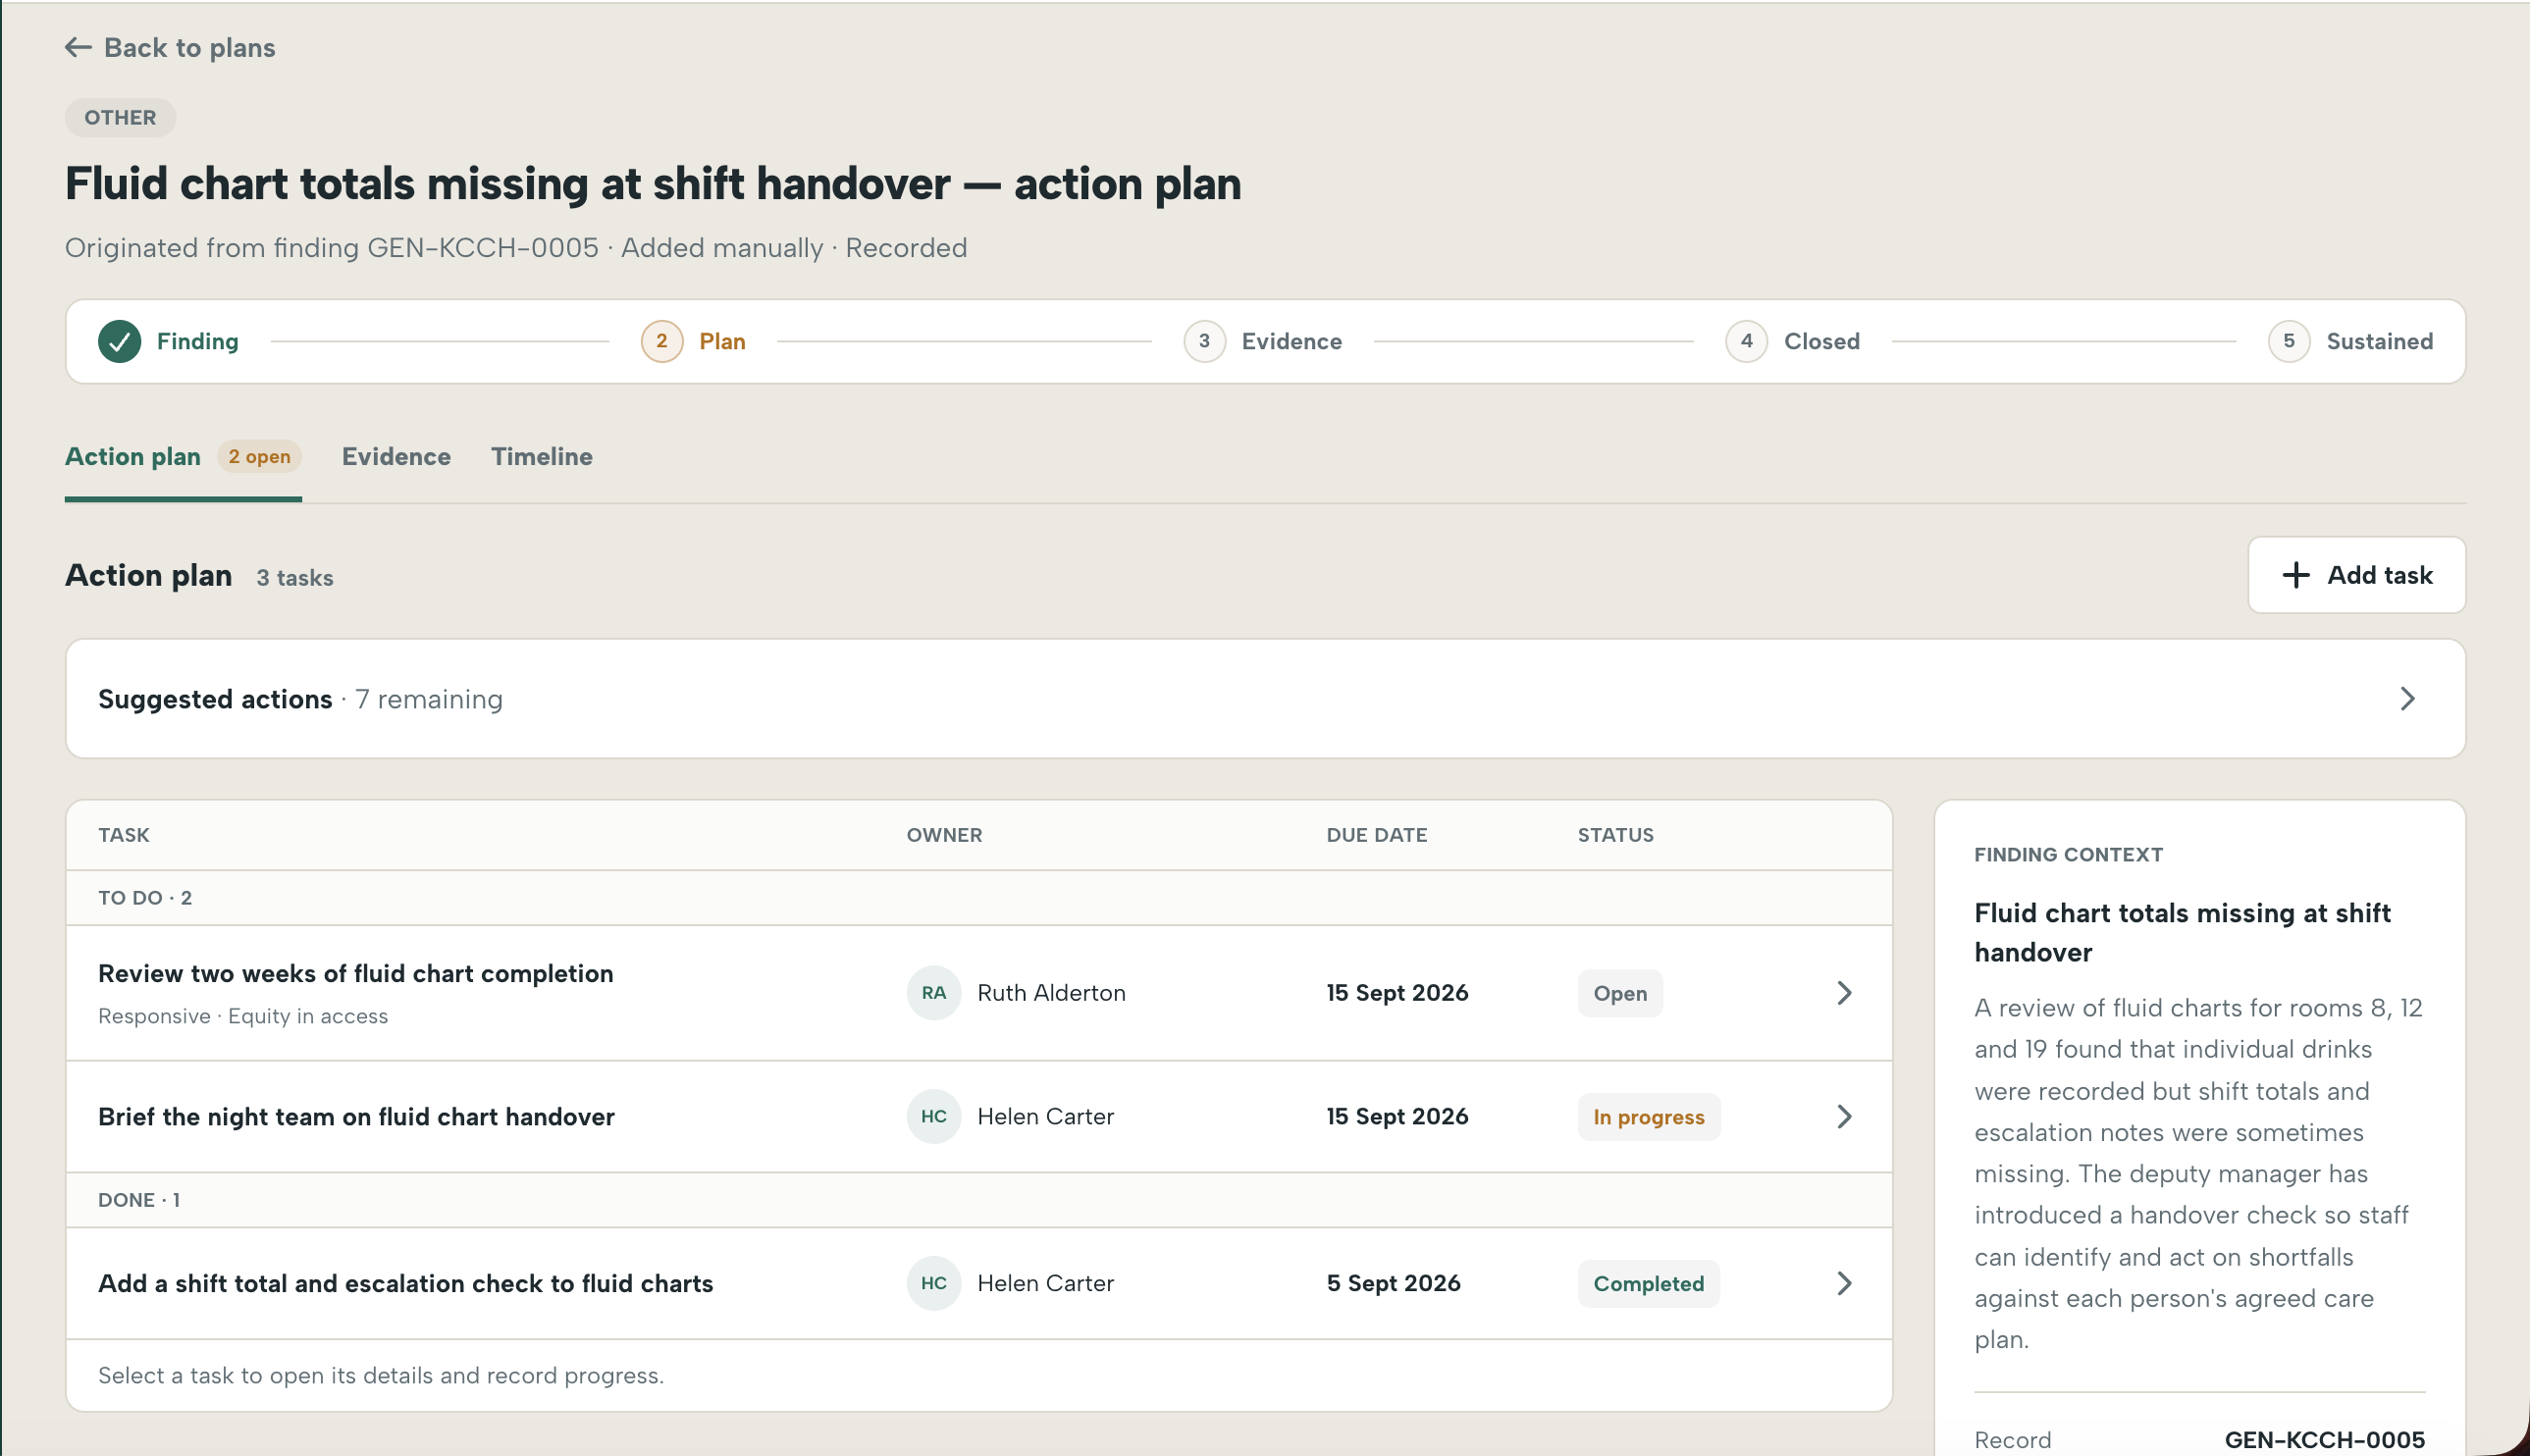Switch to the Evidence tab
This screenshot has width=2530, height=1456.
tap(396, 456)
